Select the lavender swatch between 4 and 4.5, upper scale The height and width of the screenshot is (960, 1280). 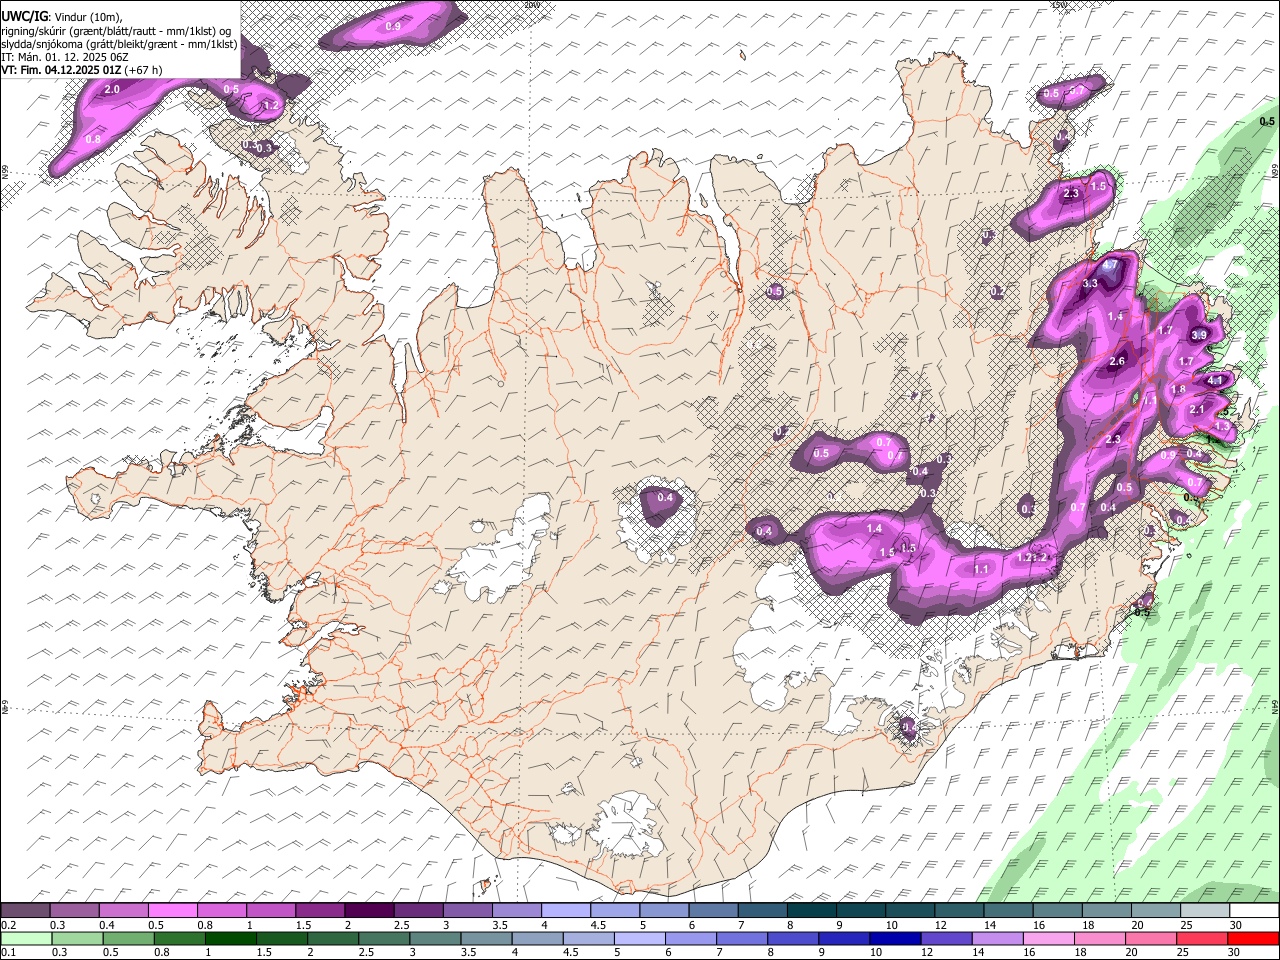[x=566, y=911]
